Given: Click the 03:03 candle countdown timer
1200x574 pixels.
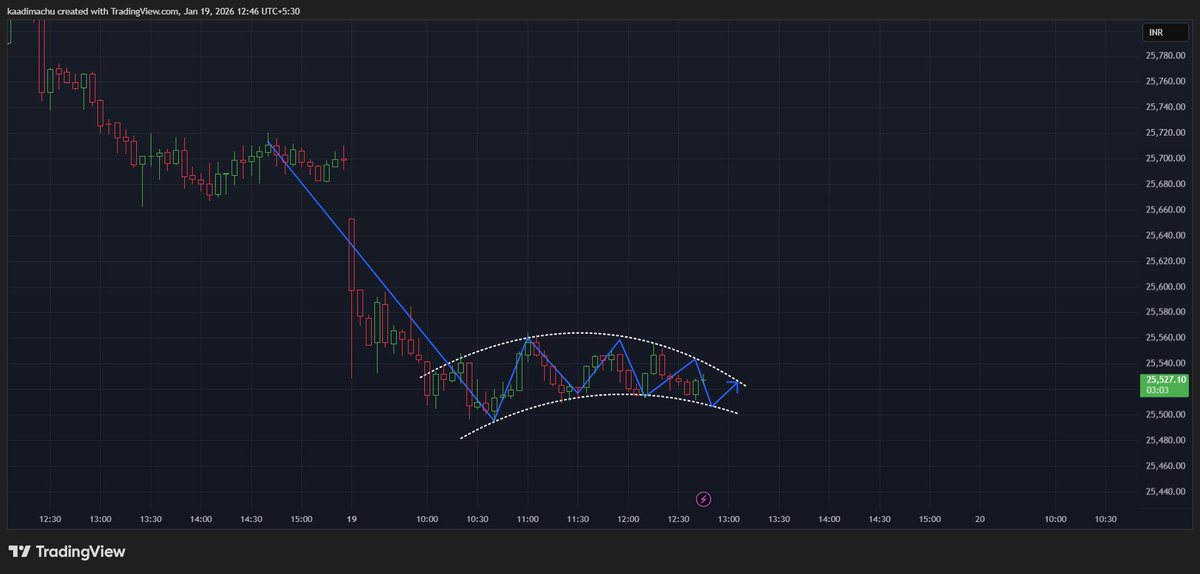Looking at the screenshot, I should (x=1158, y=391).
